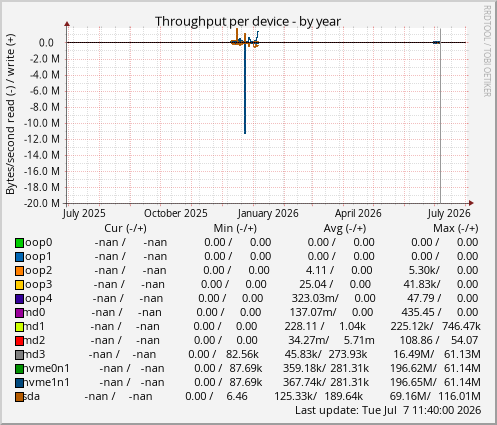Click the md1 max read value '225.12k/'
497x425 pixels.
point(412,326)
